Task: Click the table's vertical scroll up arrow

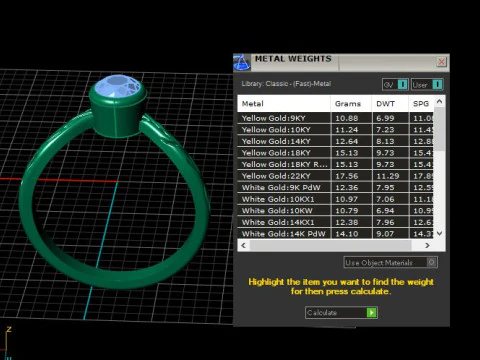Action: (x=440, y=101)
